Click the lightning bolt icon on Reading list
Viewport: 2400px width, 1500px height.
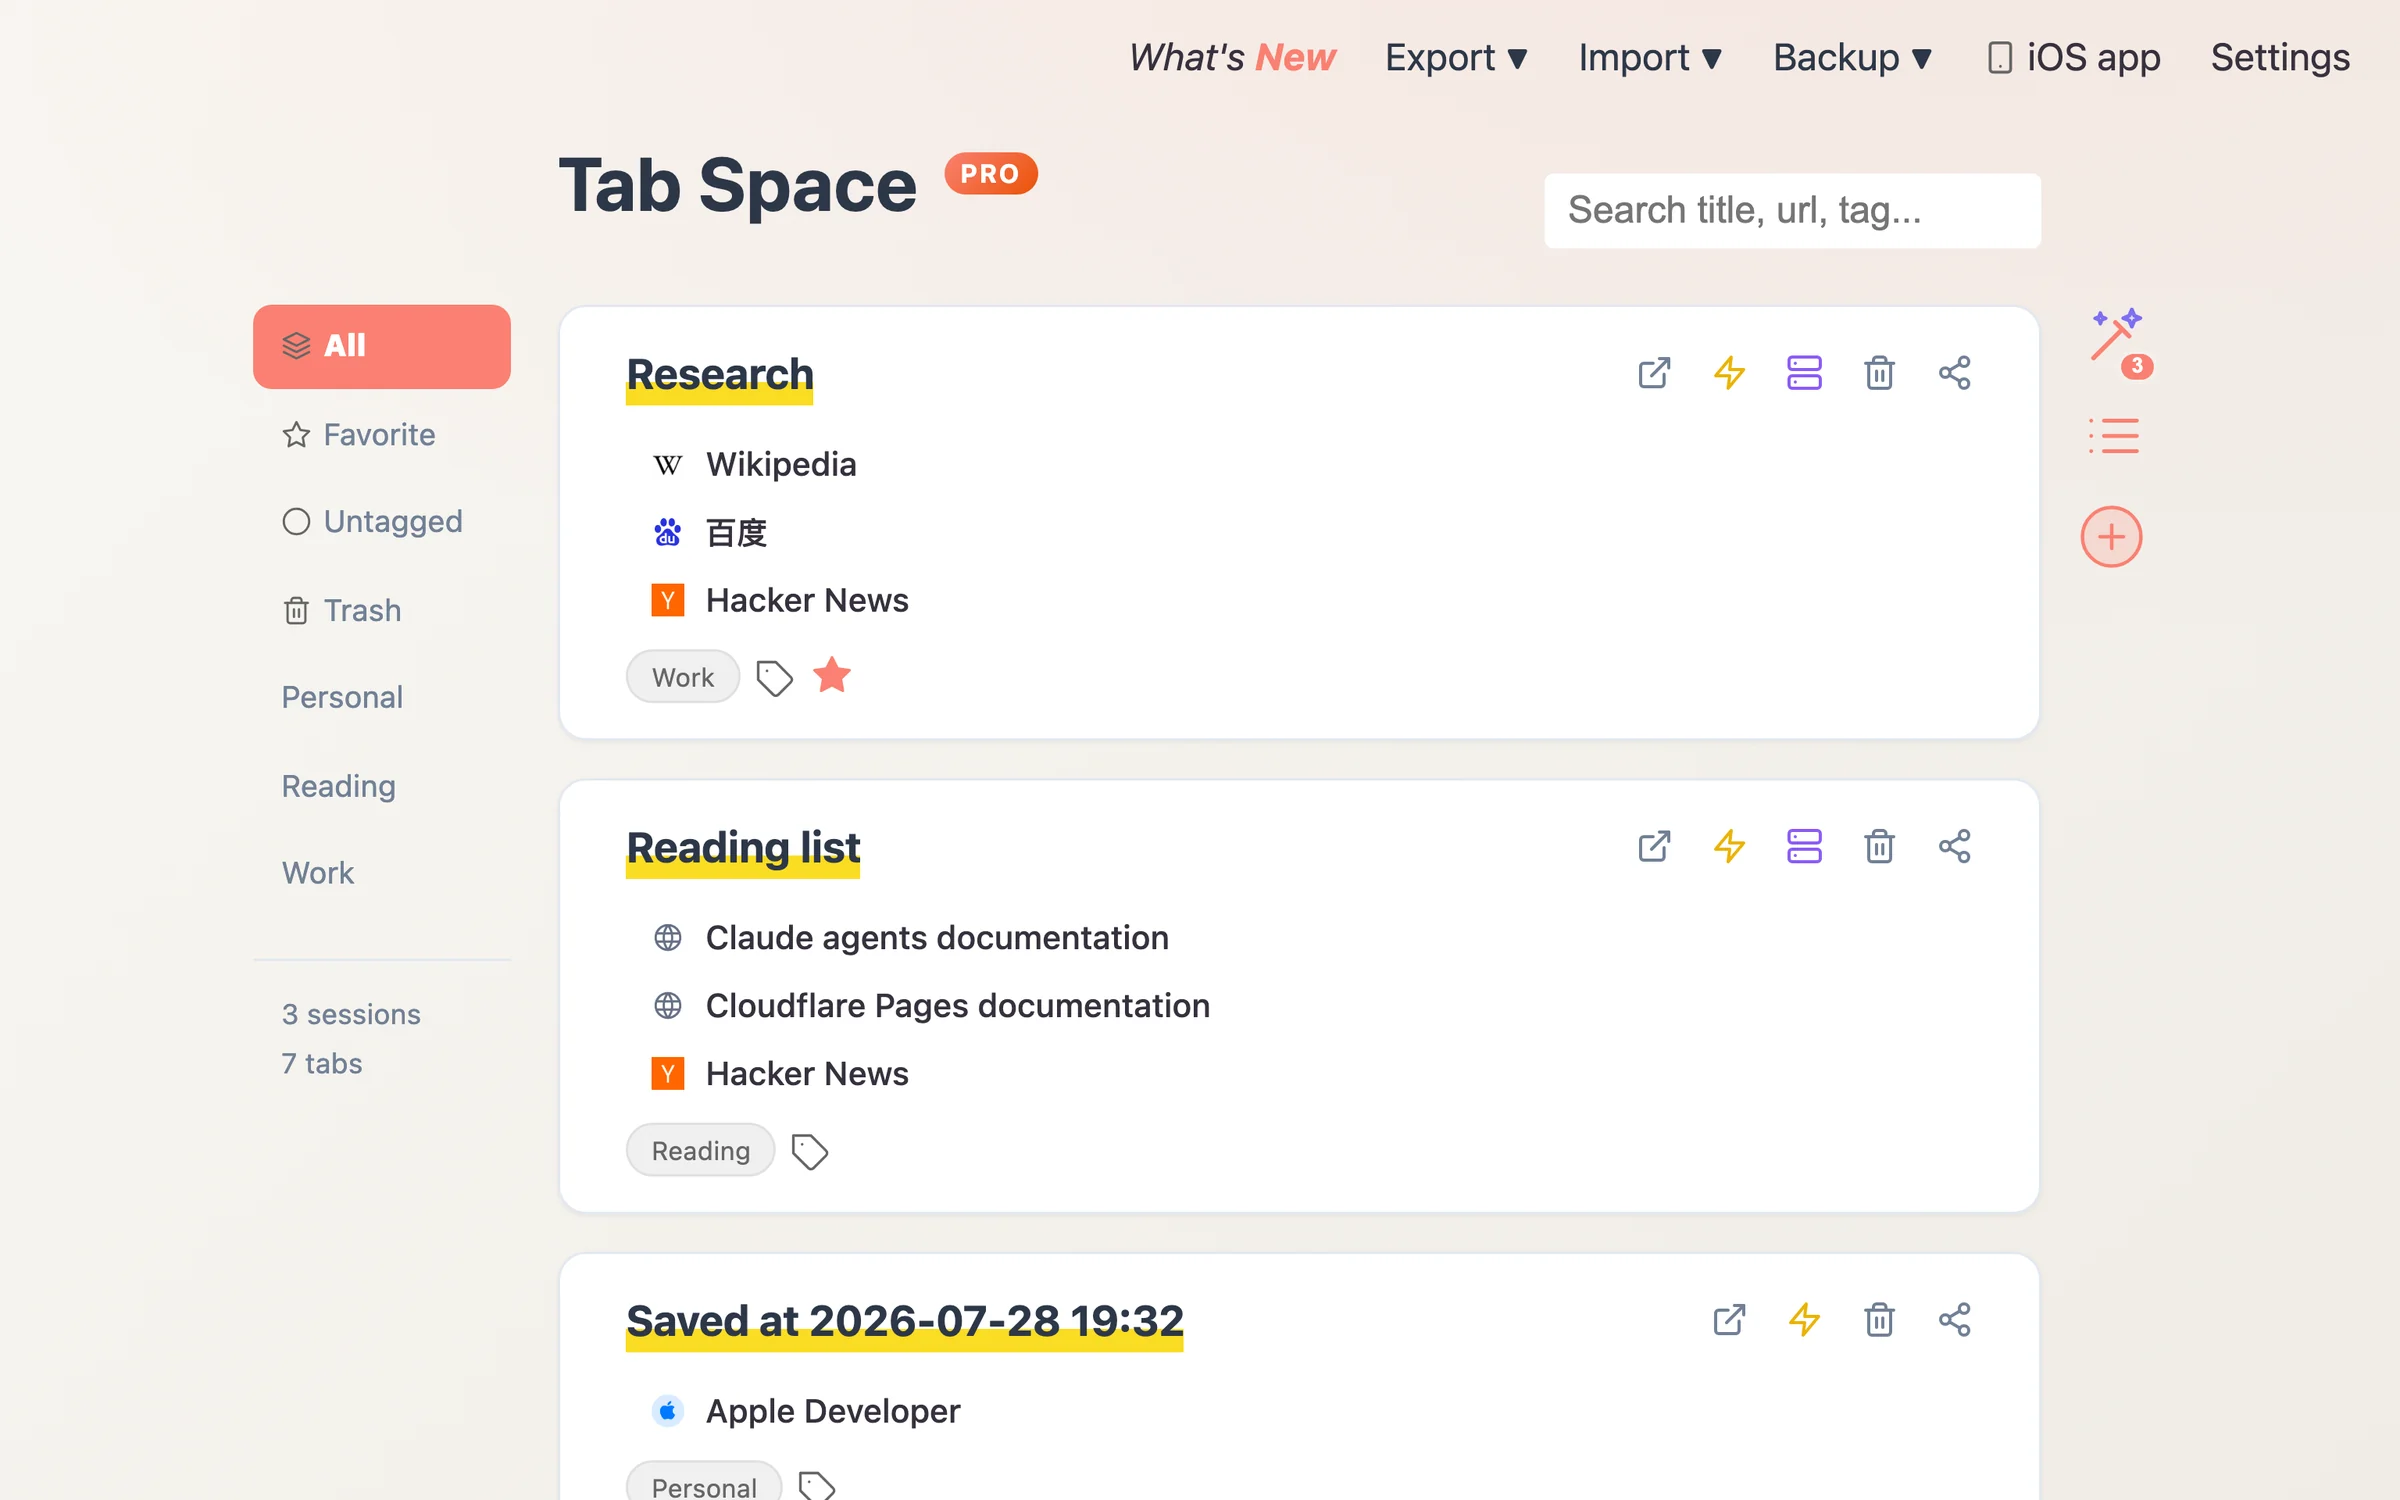1729,846
